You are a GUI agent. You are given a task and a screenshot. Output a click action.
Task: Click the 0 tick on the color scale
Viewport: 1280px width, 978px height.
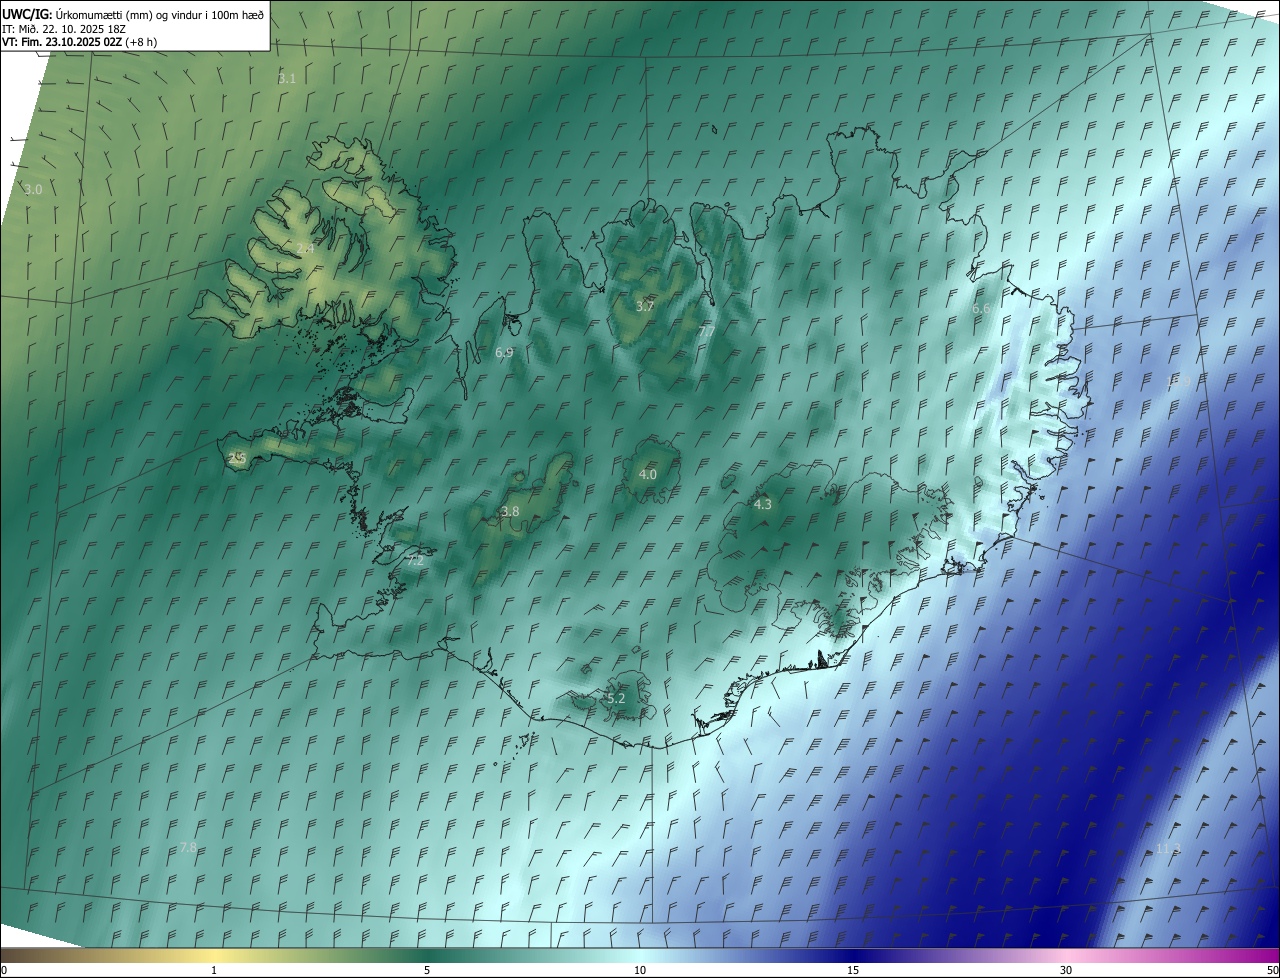(x=3, y=970)
